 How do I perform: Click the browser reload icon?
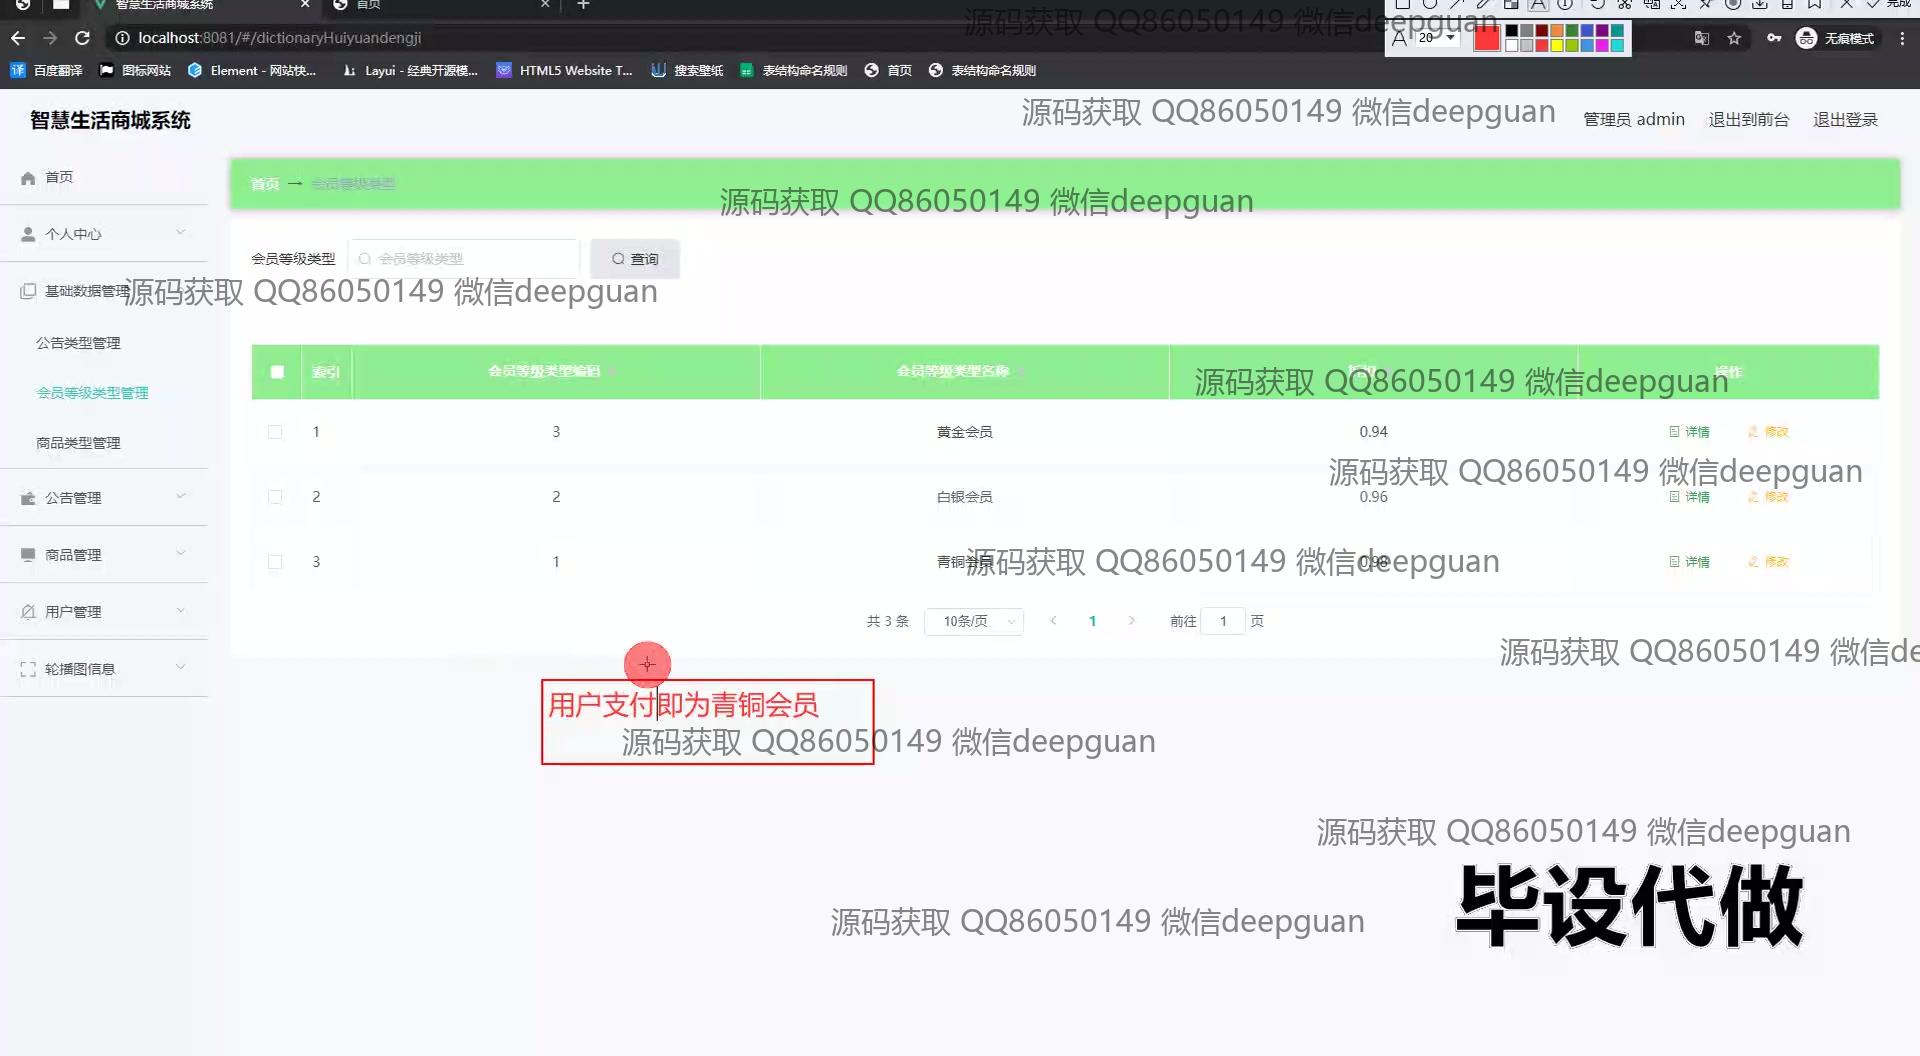tap(83, 38)
